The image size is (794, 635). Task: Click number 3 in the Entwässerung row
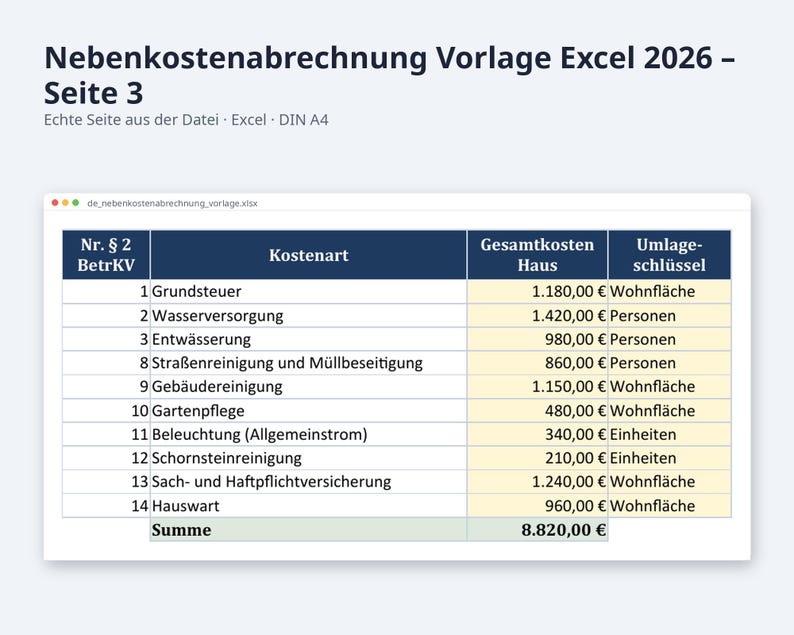tap(106, 339)
